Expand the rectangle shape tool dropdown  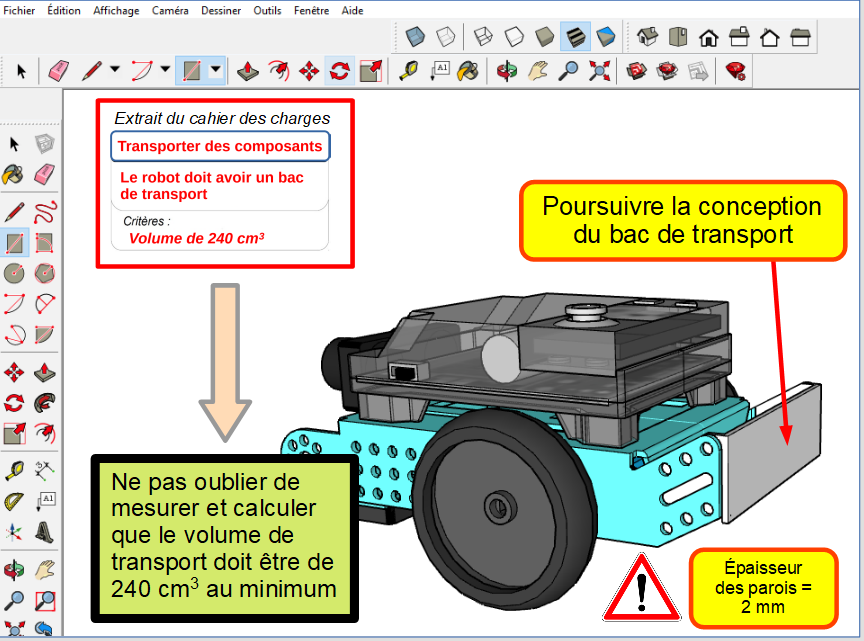point(215,70)
